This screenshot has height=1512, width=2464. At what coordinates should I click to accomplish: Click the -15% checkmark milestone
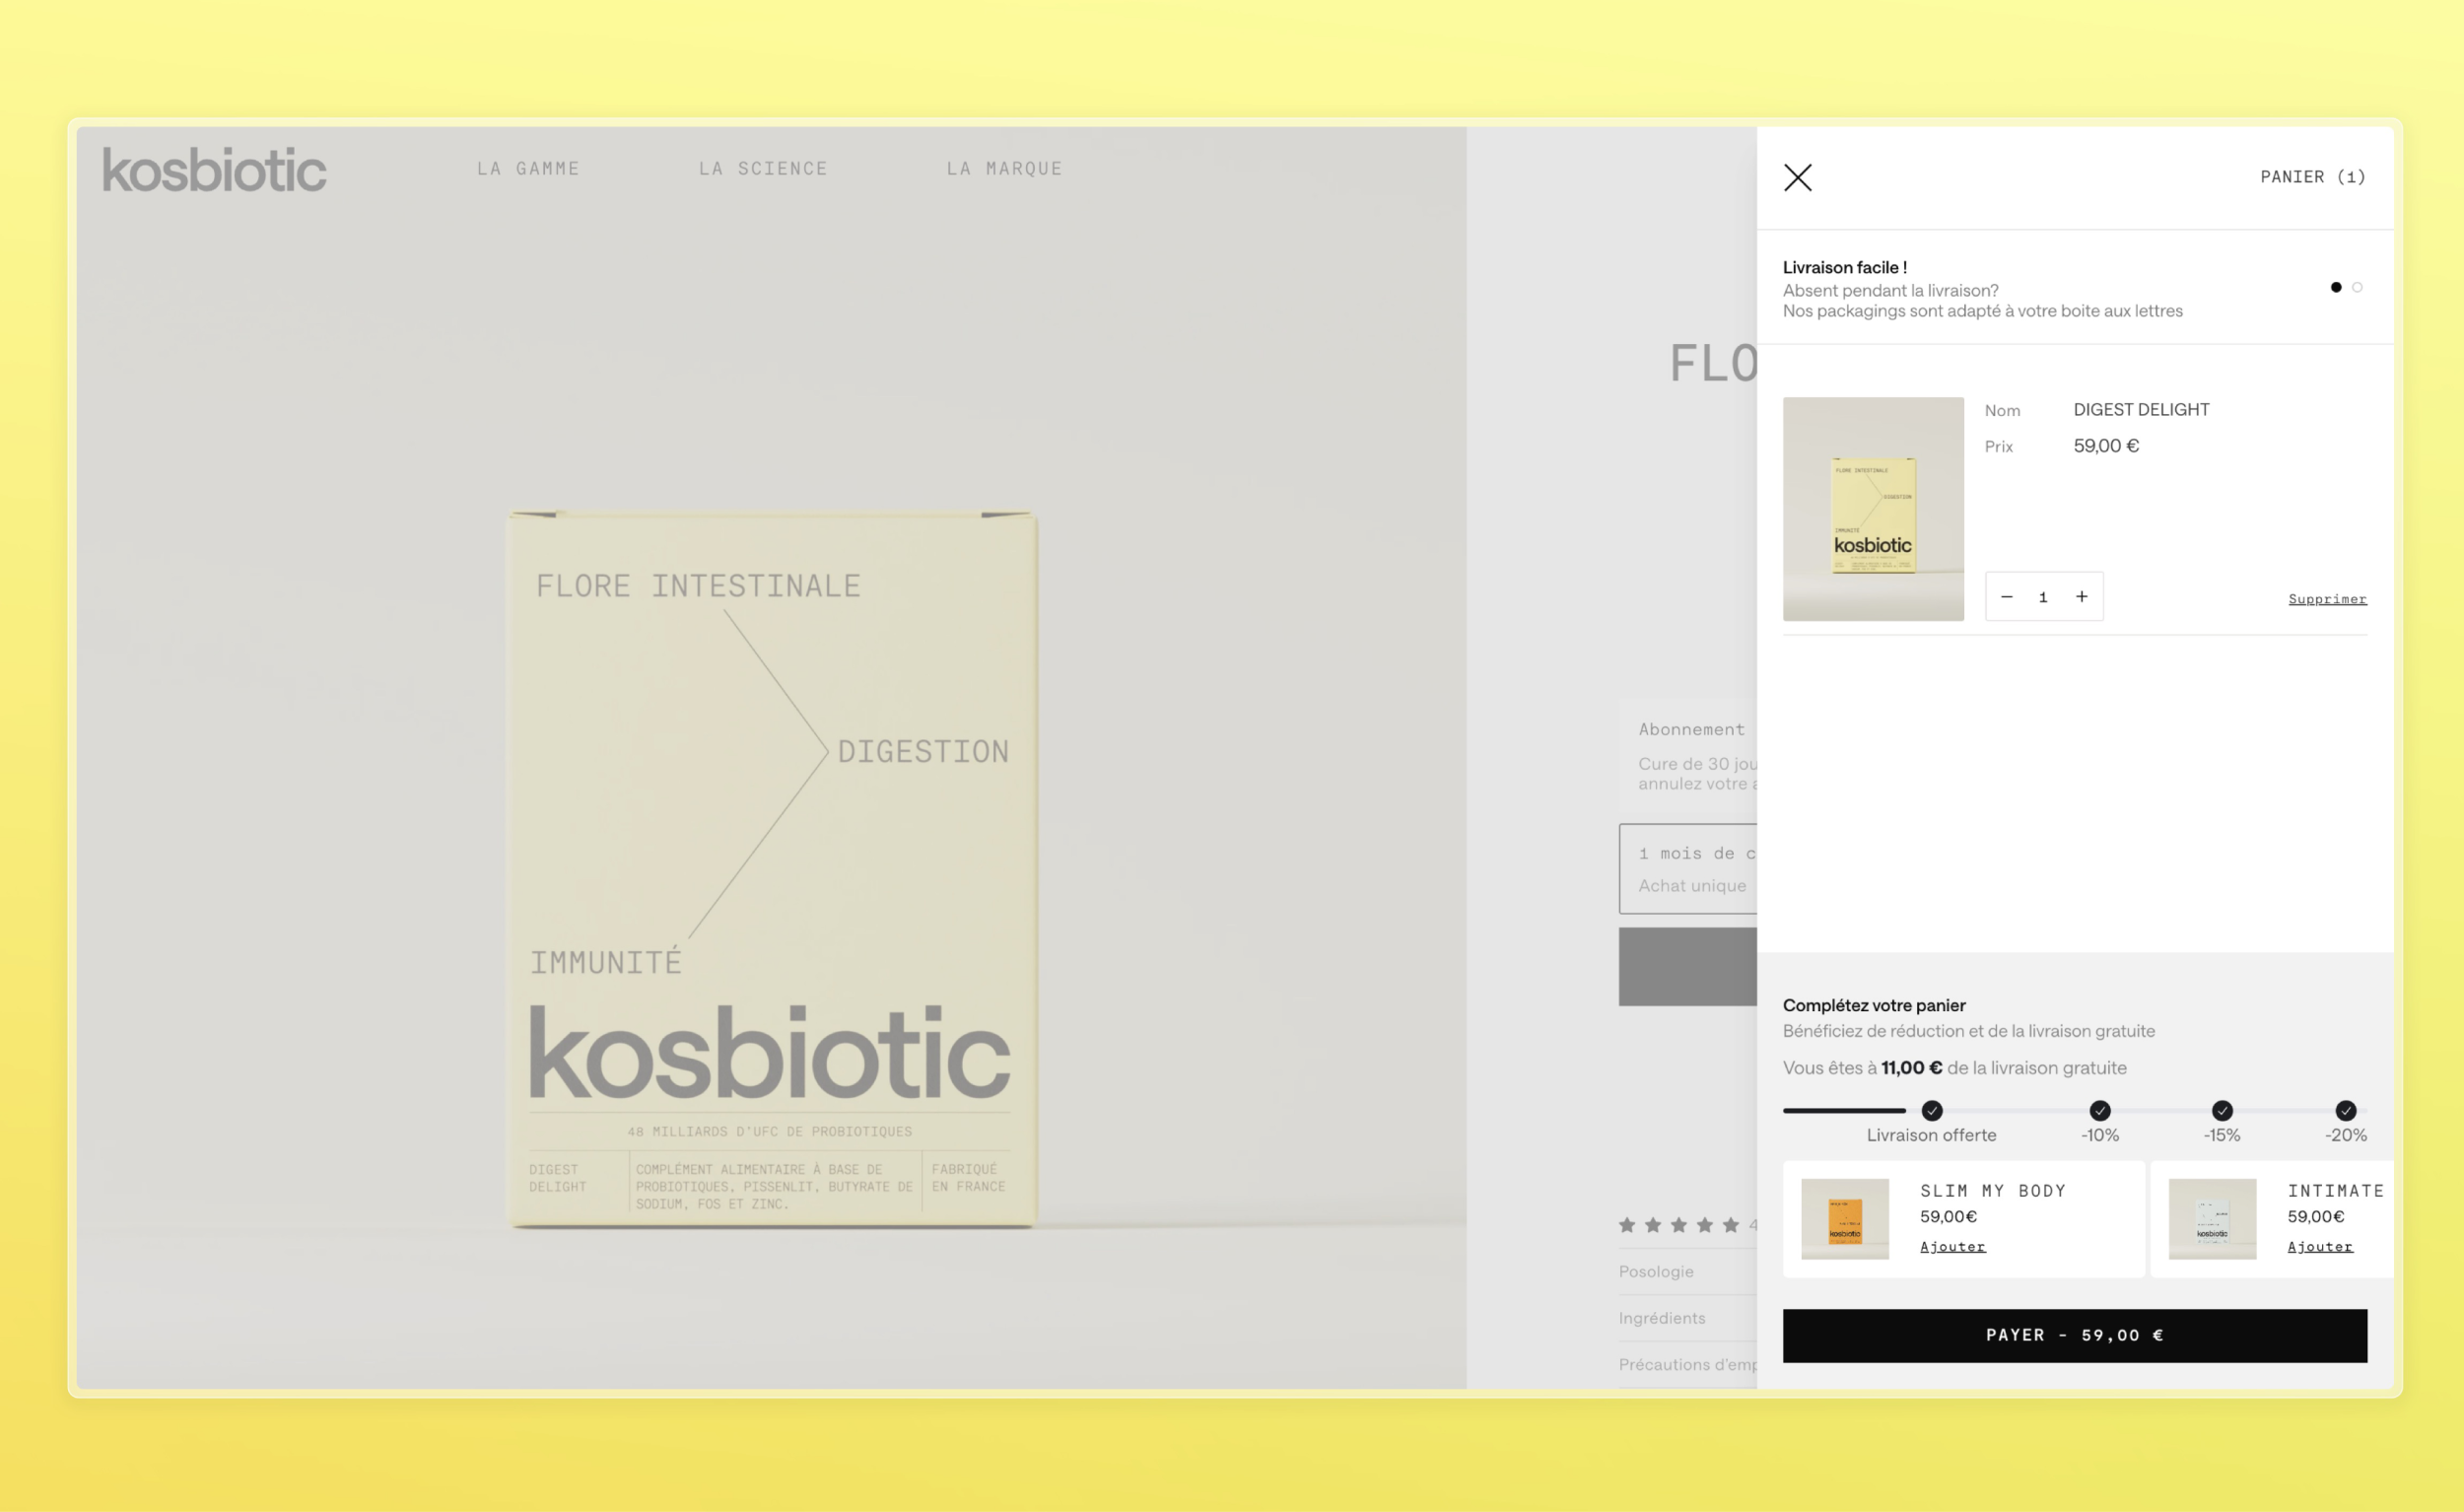pyautogui.click(x=2222, y=1110)
